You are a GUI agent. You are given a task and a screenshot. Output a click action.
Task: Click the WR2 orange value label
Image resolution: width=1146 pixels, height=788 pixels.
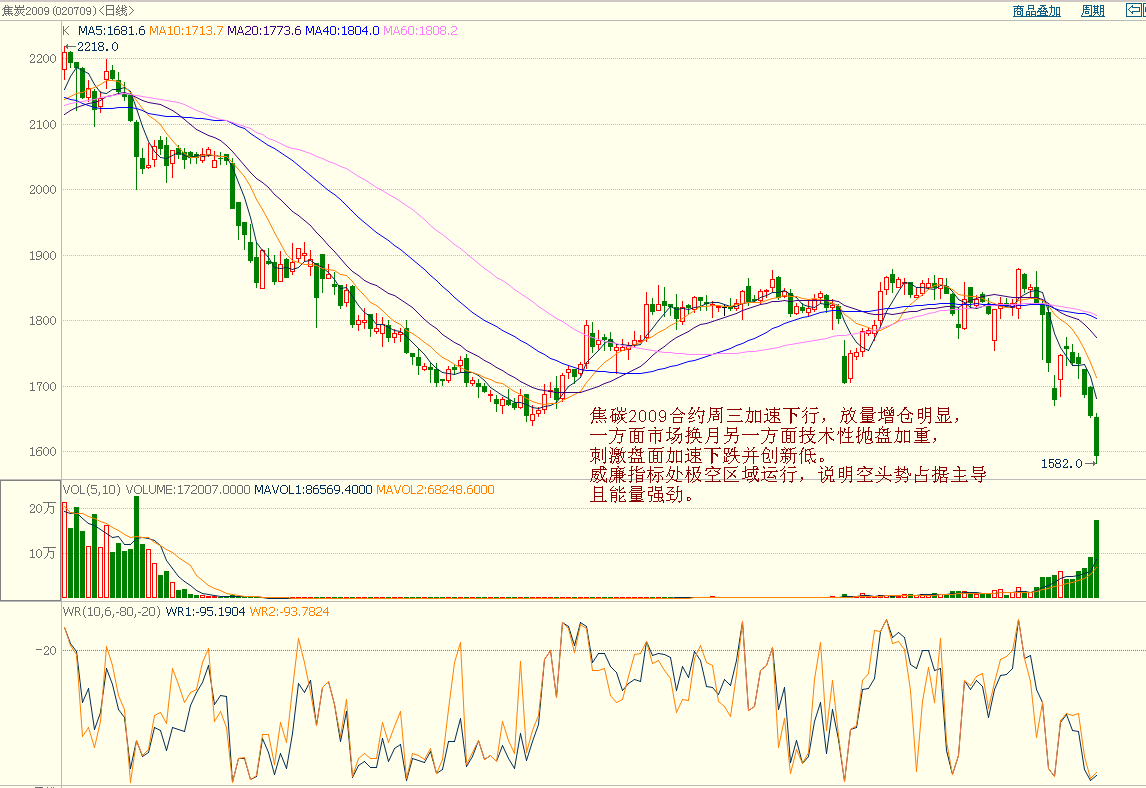point(289,611)
